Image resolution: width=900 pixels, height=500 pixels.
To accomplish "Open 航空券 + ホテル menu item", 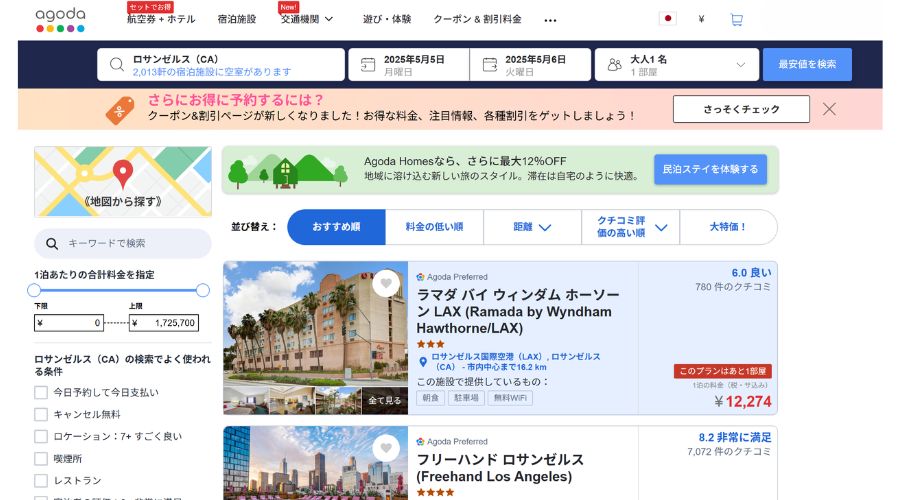I will (161, 19).
